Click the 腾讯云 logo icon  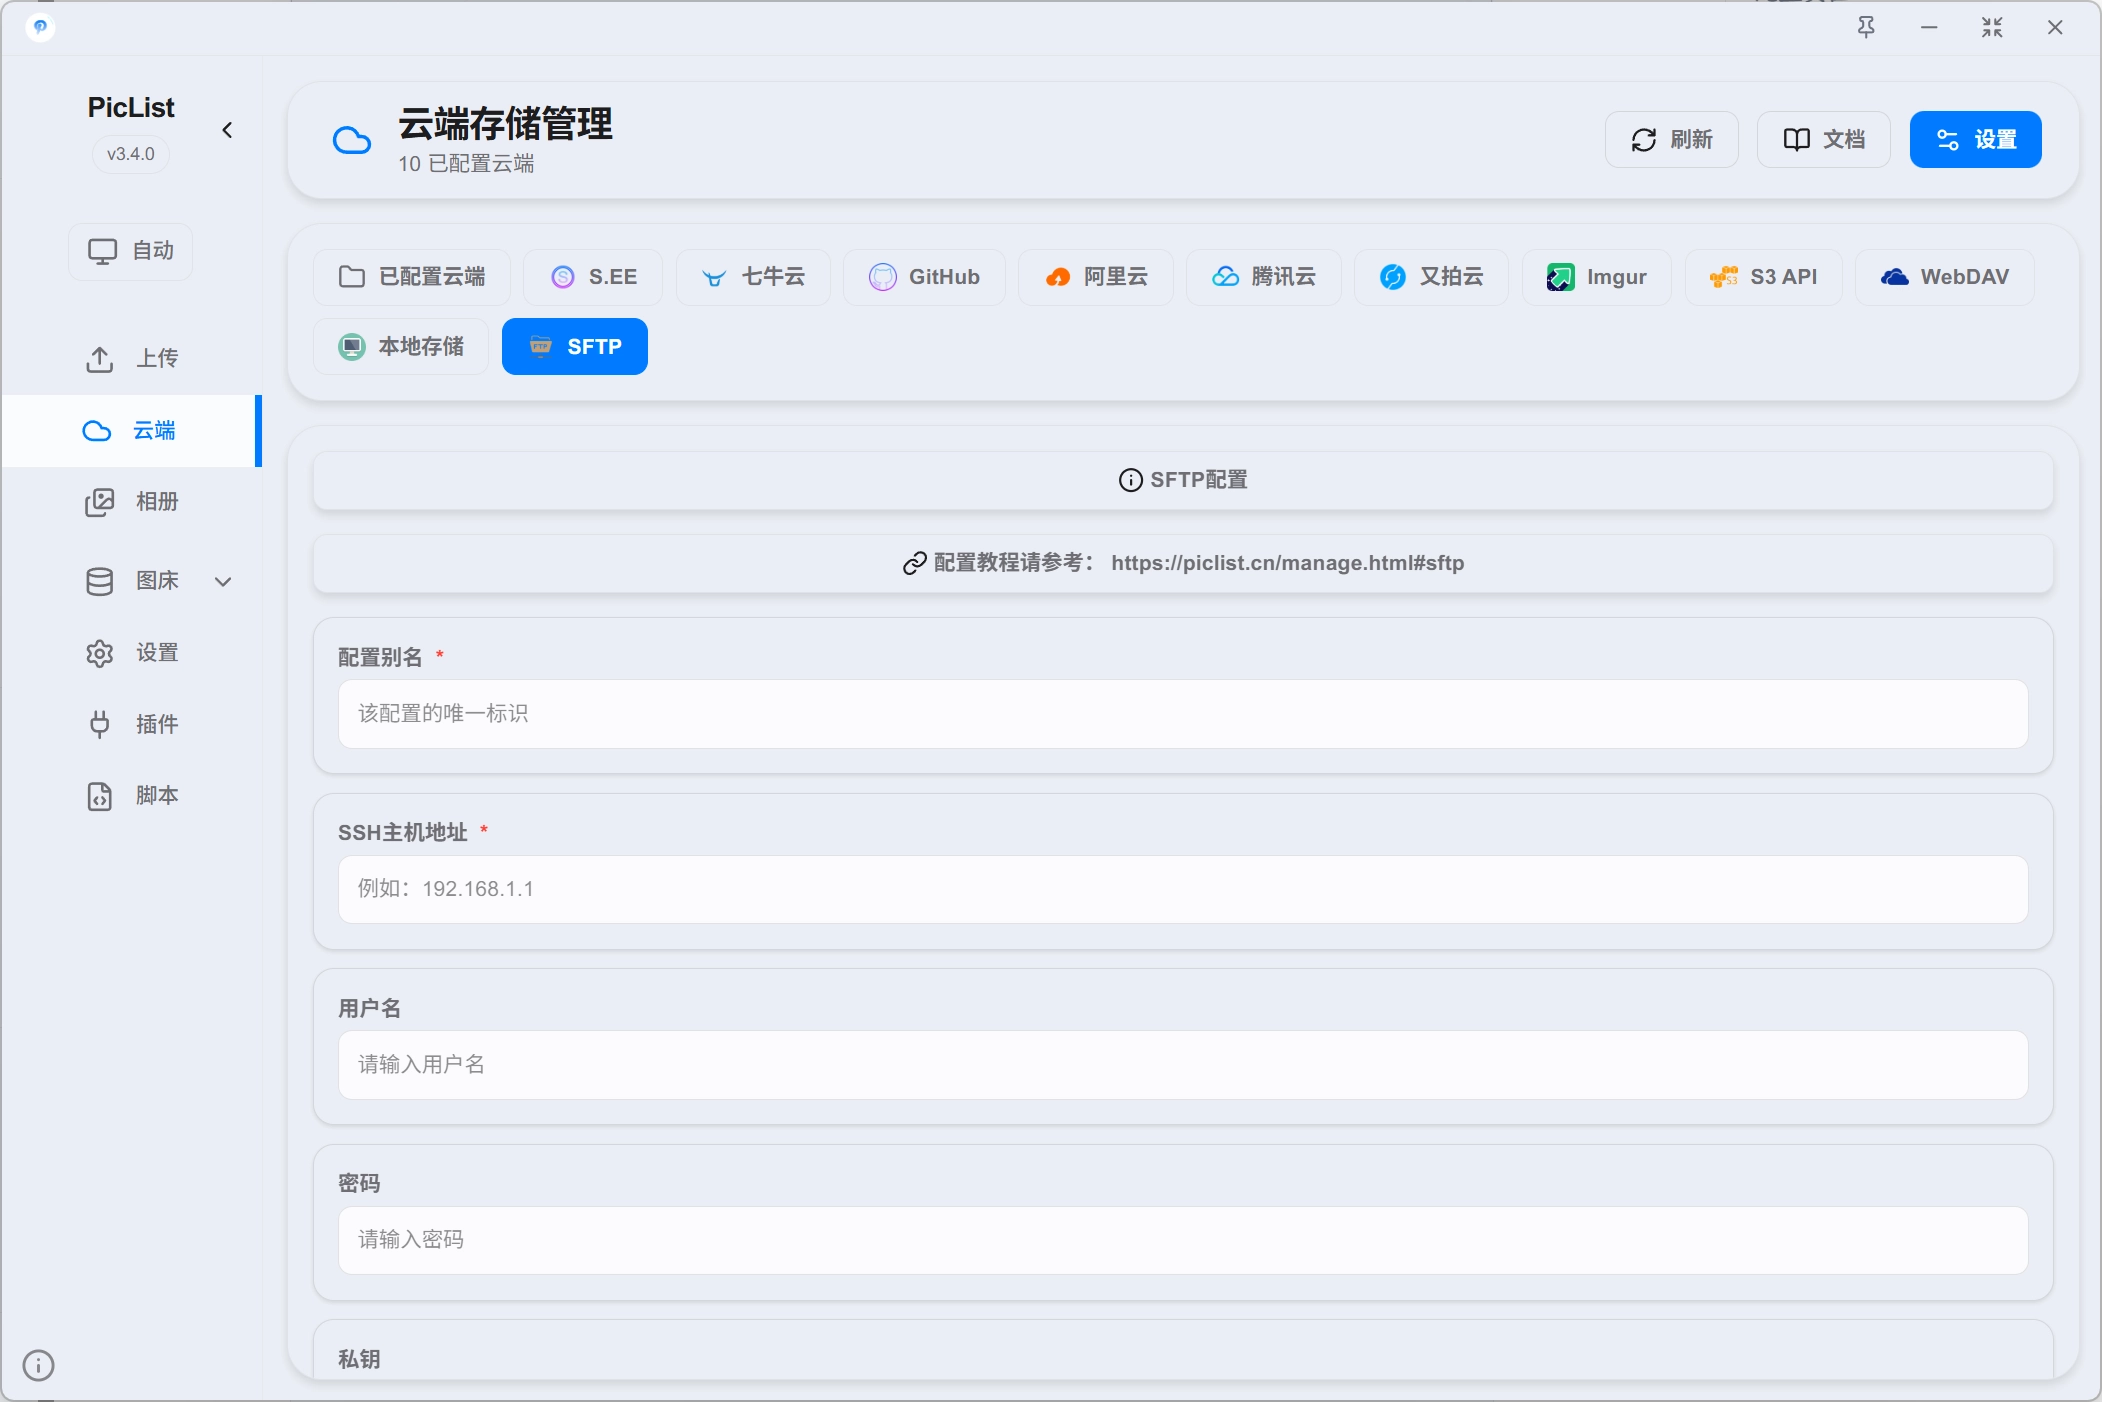(1226, 277)
